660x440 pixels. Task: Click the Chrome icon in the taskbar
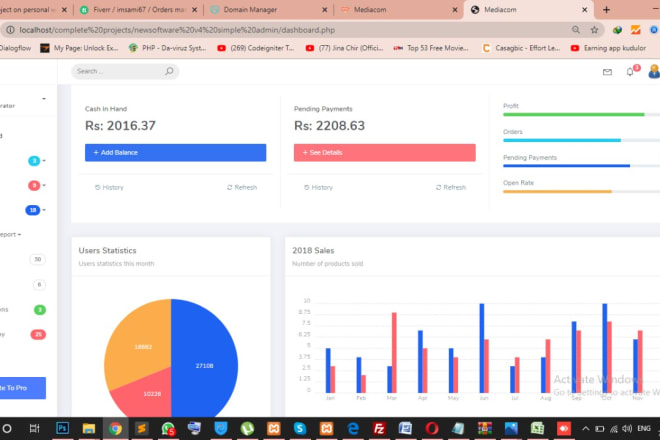point(115,429)
